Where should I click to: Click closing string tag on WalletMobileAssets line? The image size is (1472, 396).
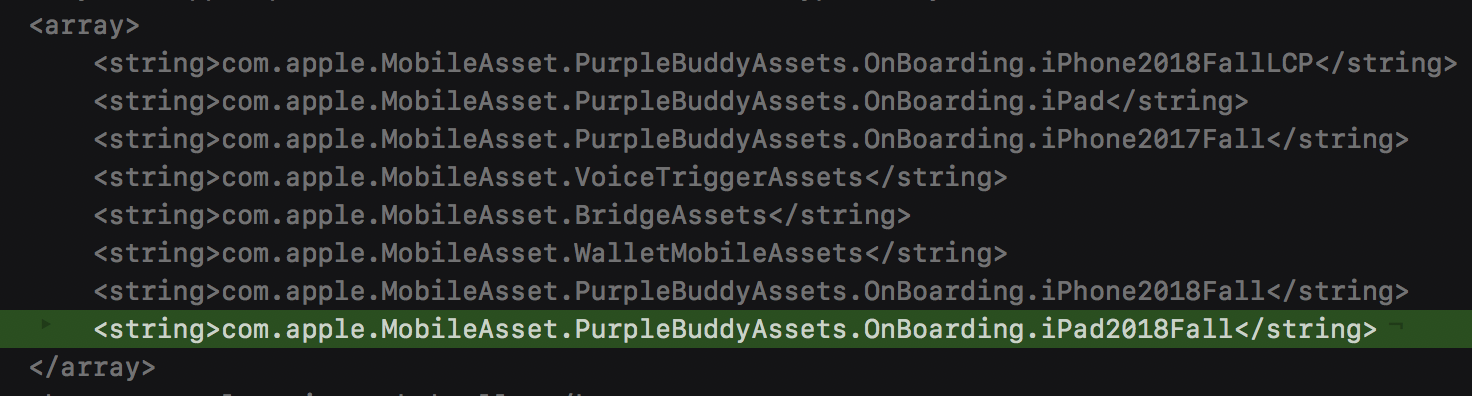935,254
